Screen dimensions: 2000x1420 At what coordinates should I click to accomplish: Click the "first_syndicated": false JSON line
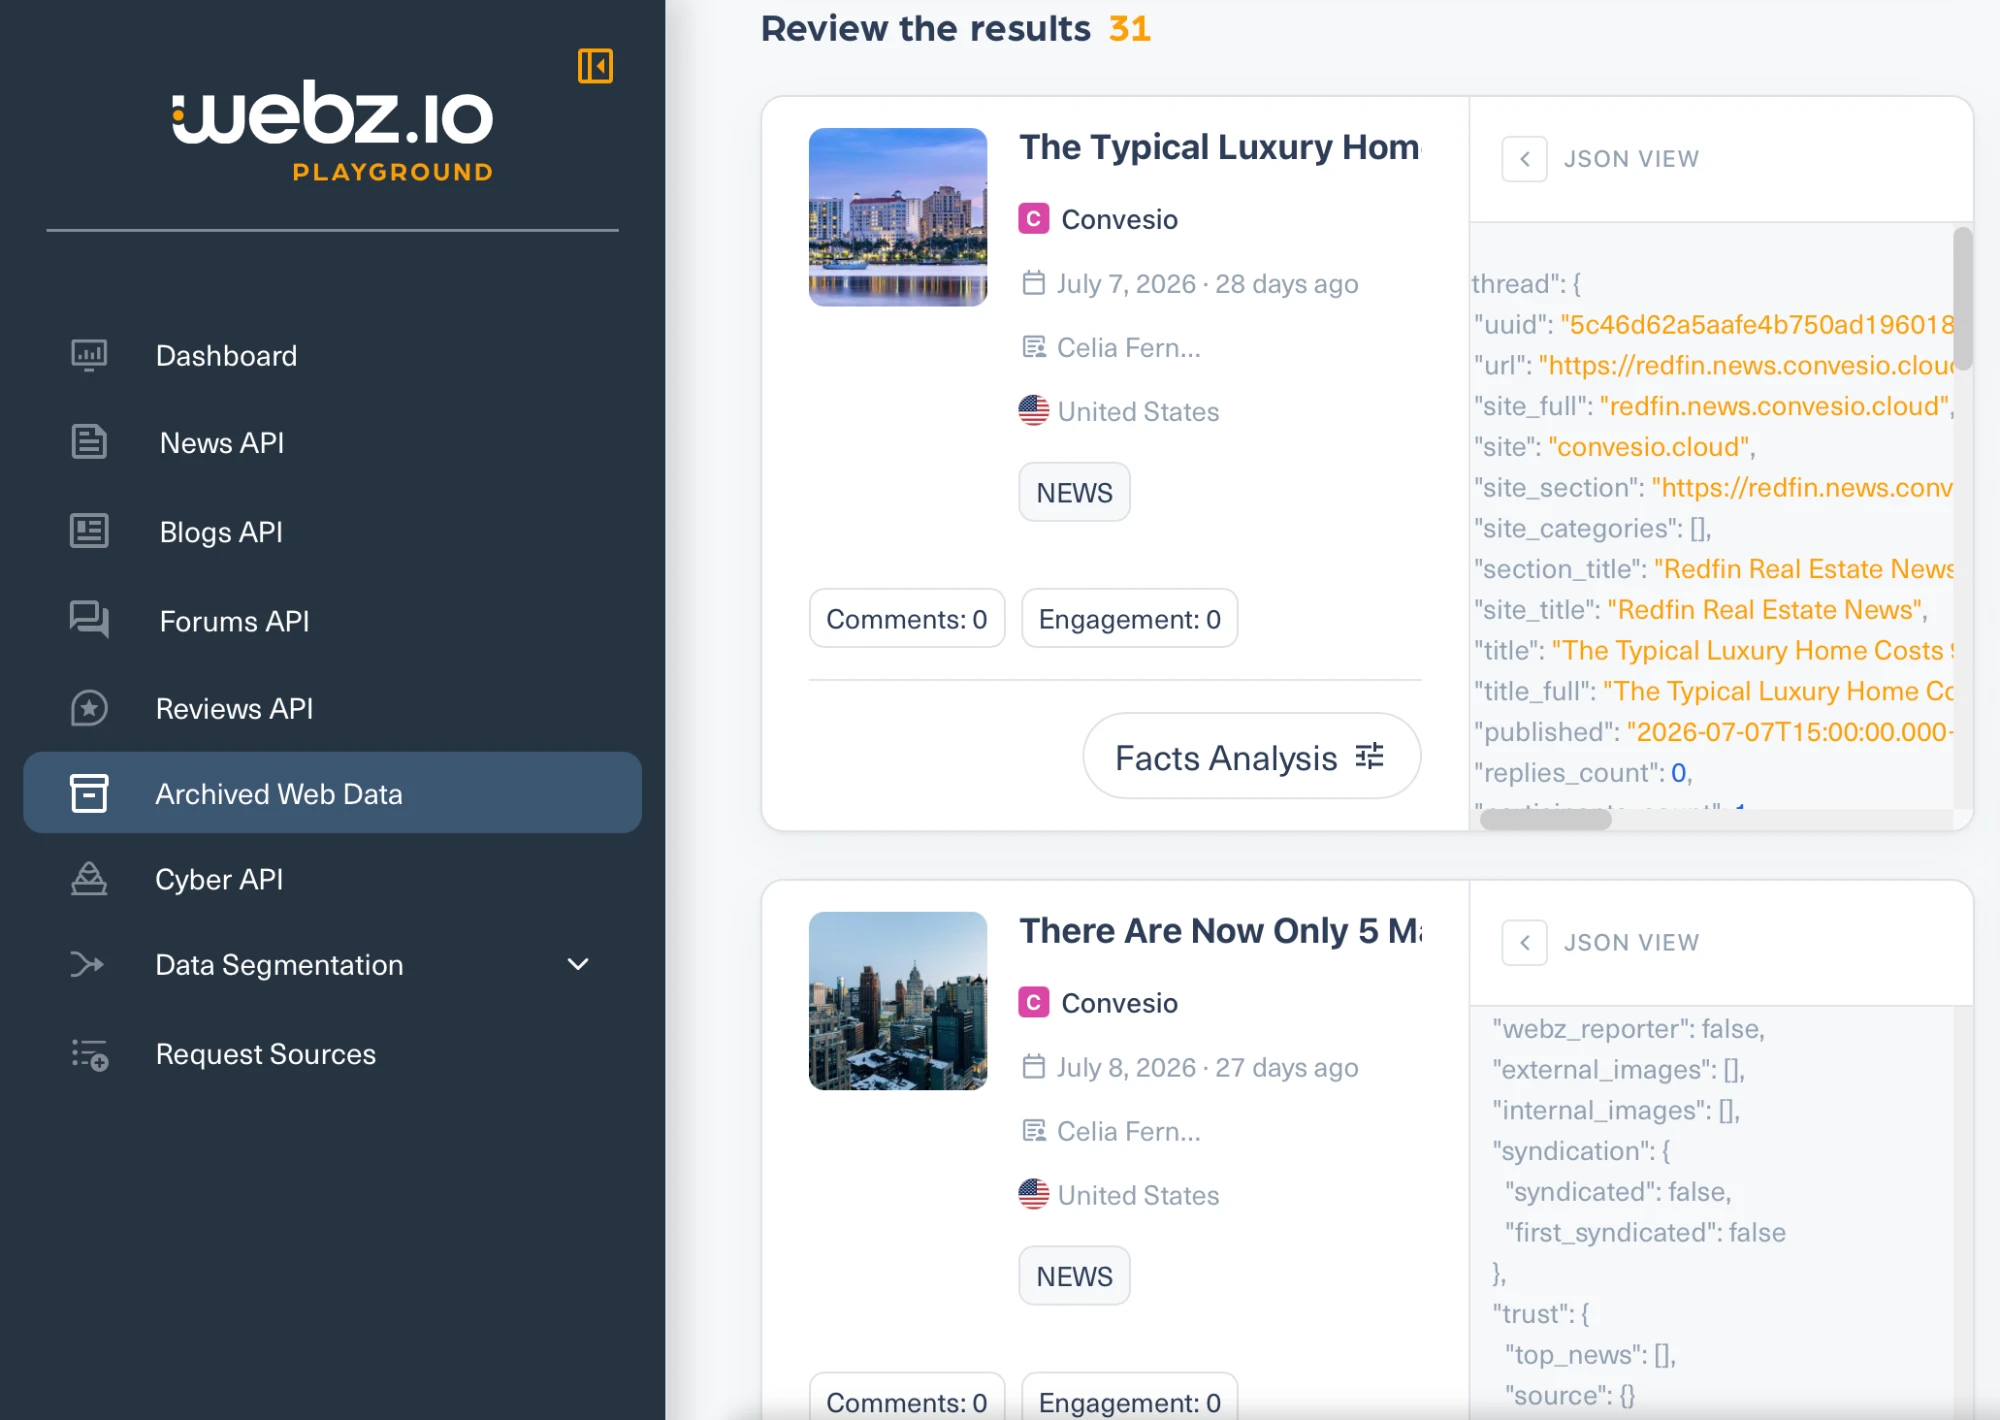pos(1646,1233)
